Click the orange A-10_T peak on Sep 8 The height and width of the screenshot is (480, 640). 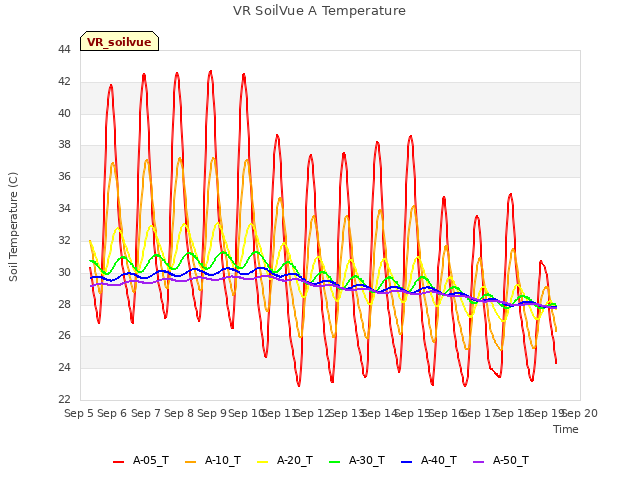(x=180, y=158)
